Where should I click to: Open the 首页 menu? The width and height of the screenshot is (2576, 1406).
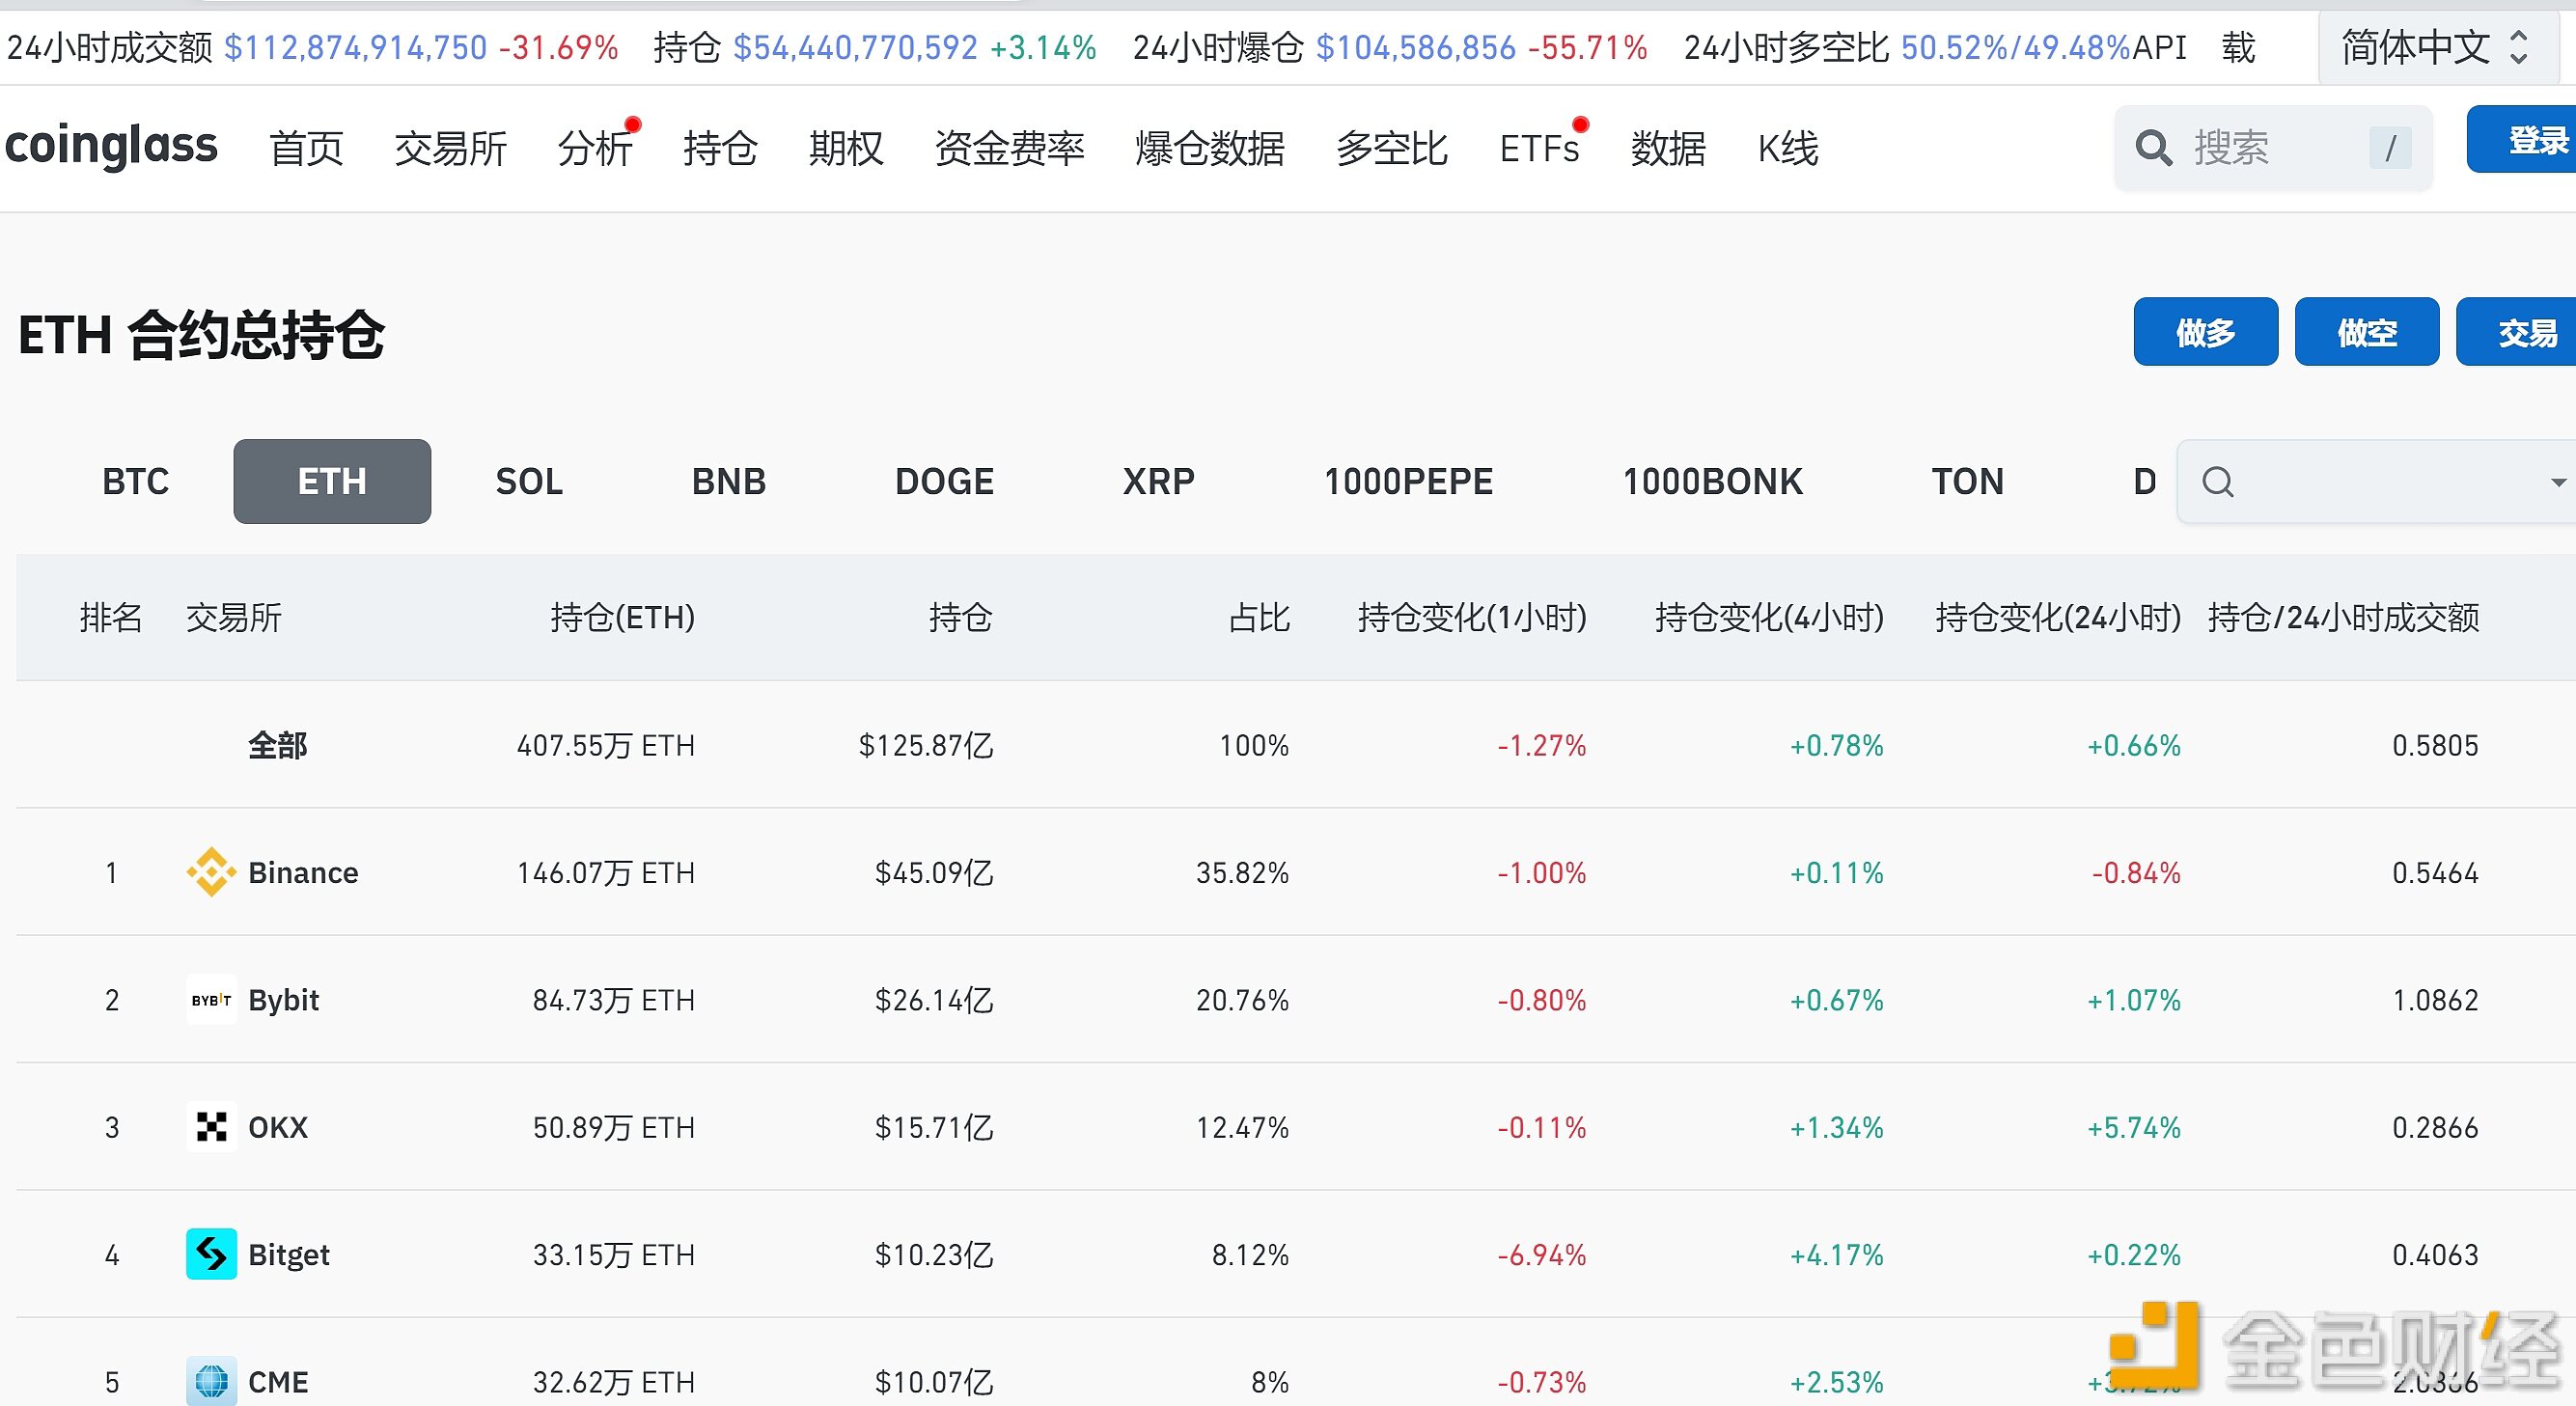[x=306, y=148]
